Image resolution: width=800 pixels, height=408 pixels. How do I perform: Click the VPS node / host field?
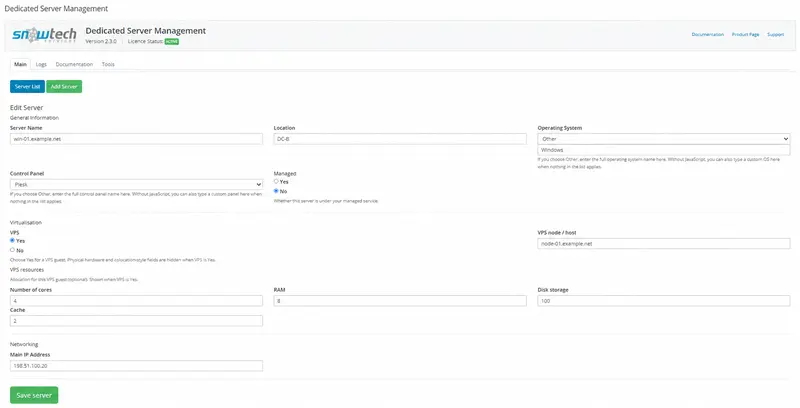tap(664, 244)
